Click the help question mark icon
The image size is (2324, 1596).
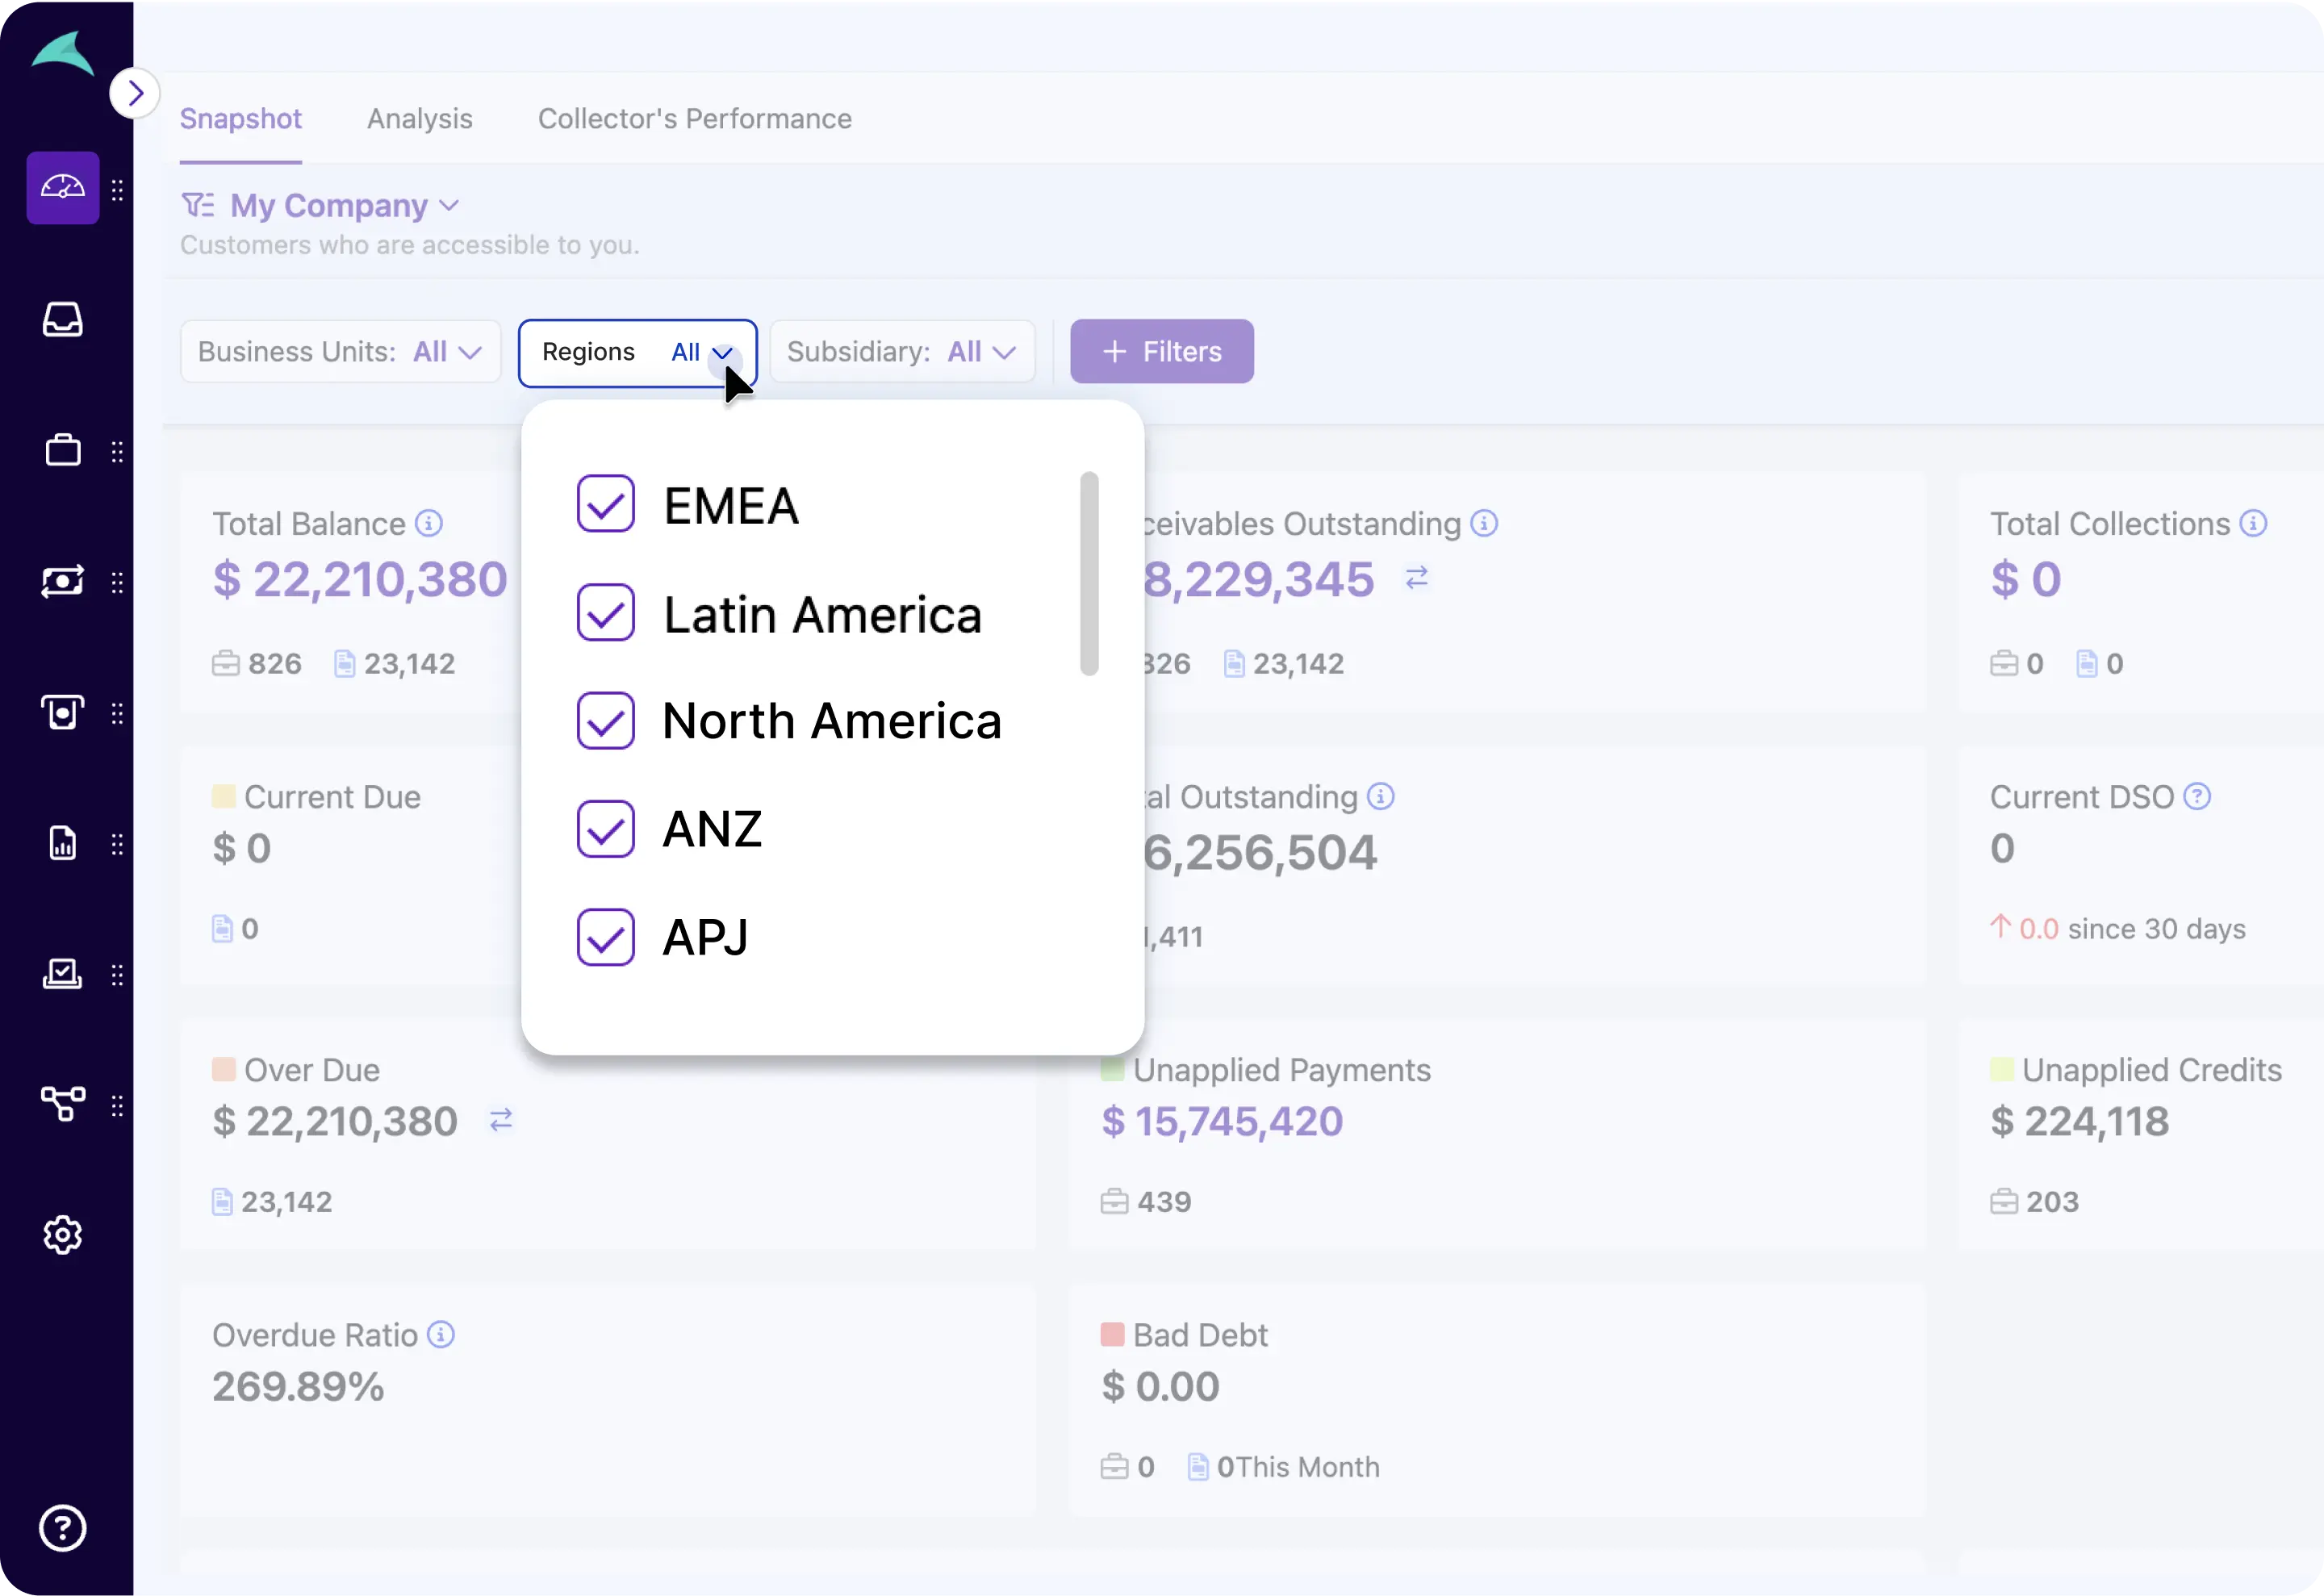(62, 1528)
